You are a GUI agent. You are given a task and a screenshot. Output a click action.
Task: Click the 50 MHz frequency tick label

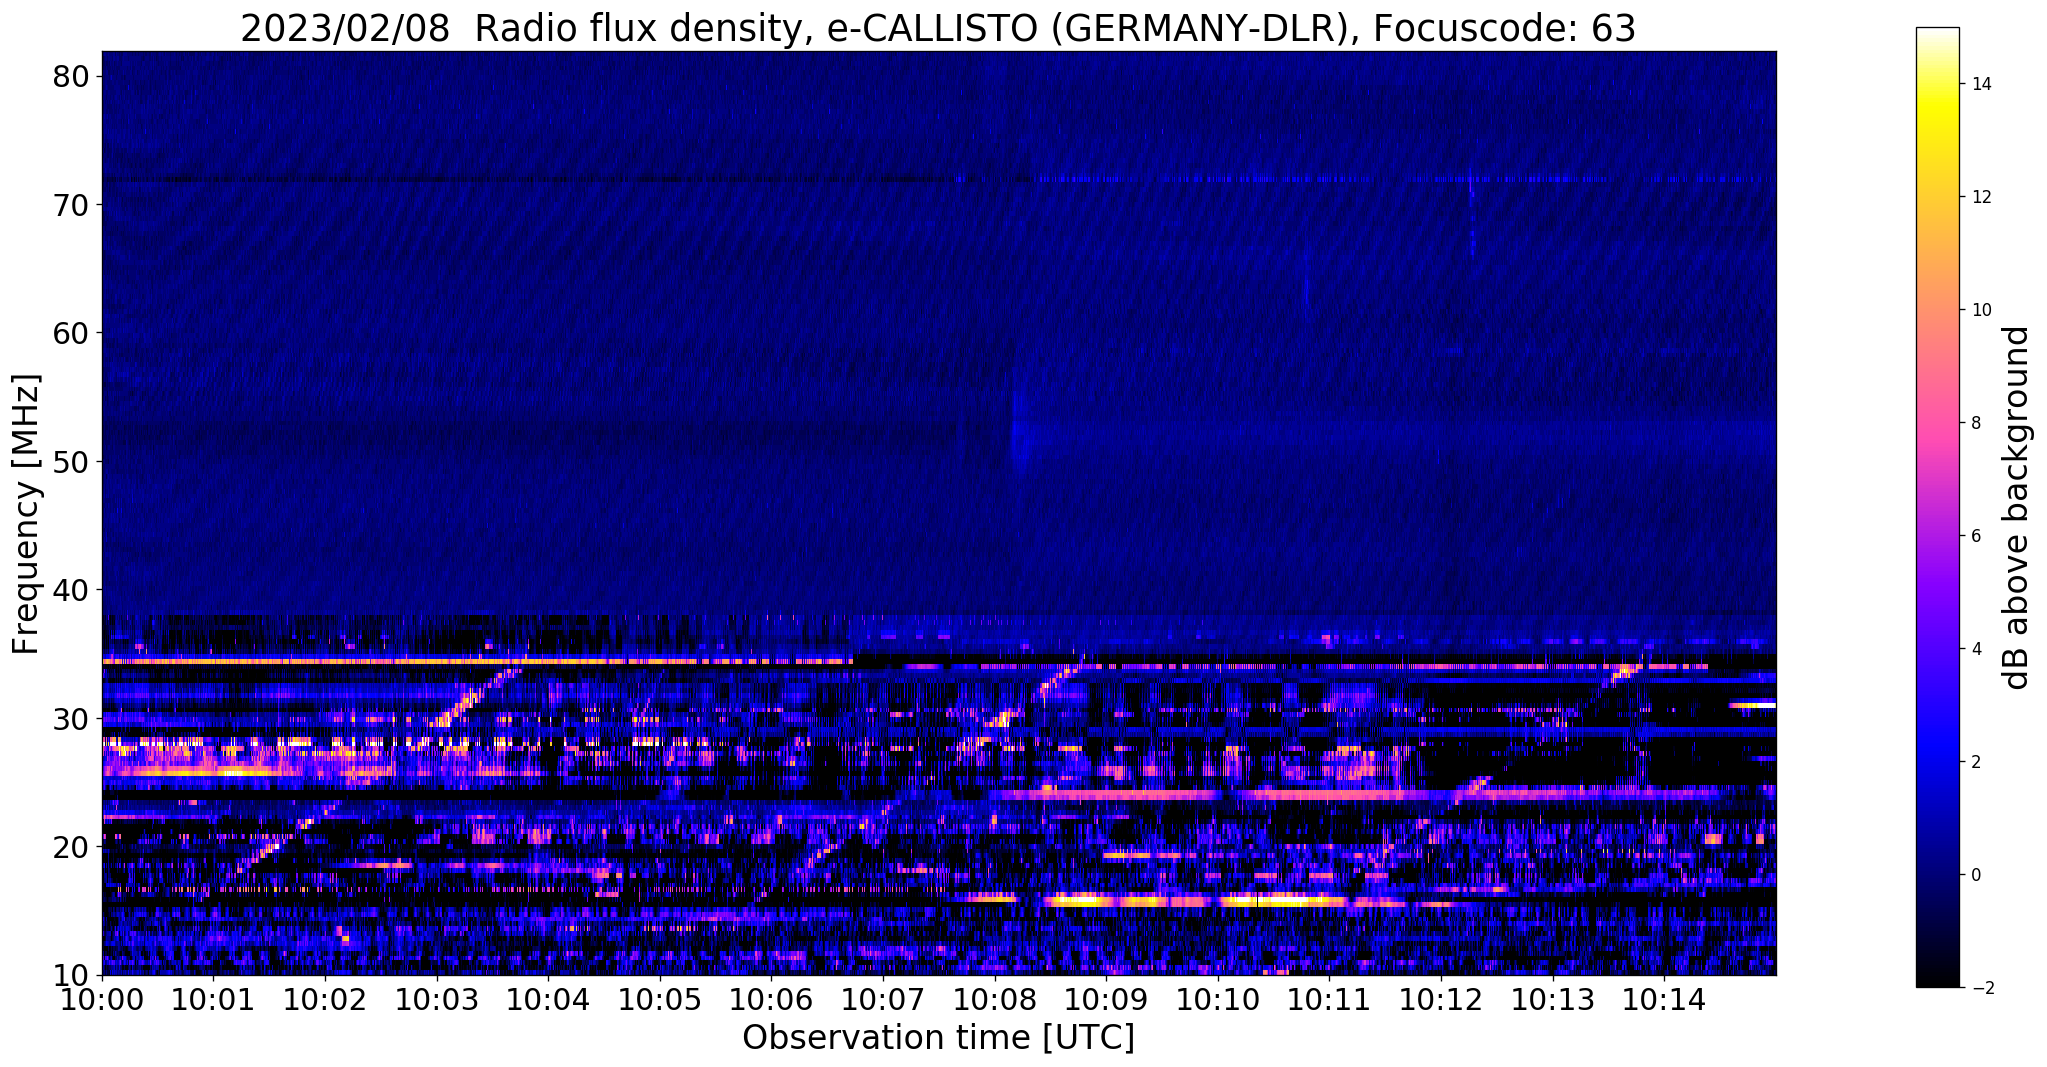coord(73,462)
